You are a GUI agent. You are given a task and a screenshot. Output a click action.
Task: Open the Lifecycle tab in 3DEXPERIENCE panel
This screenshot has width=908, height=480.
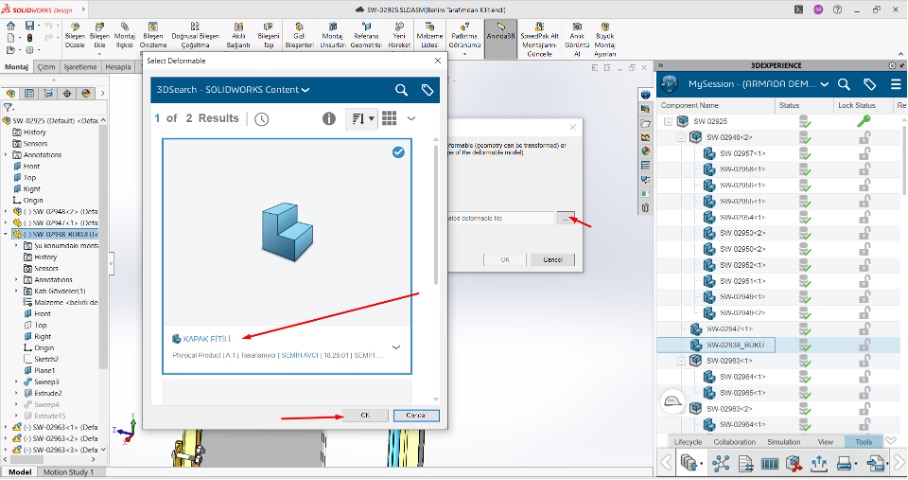[688, 442]
